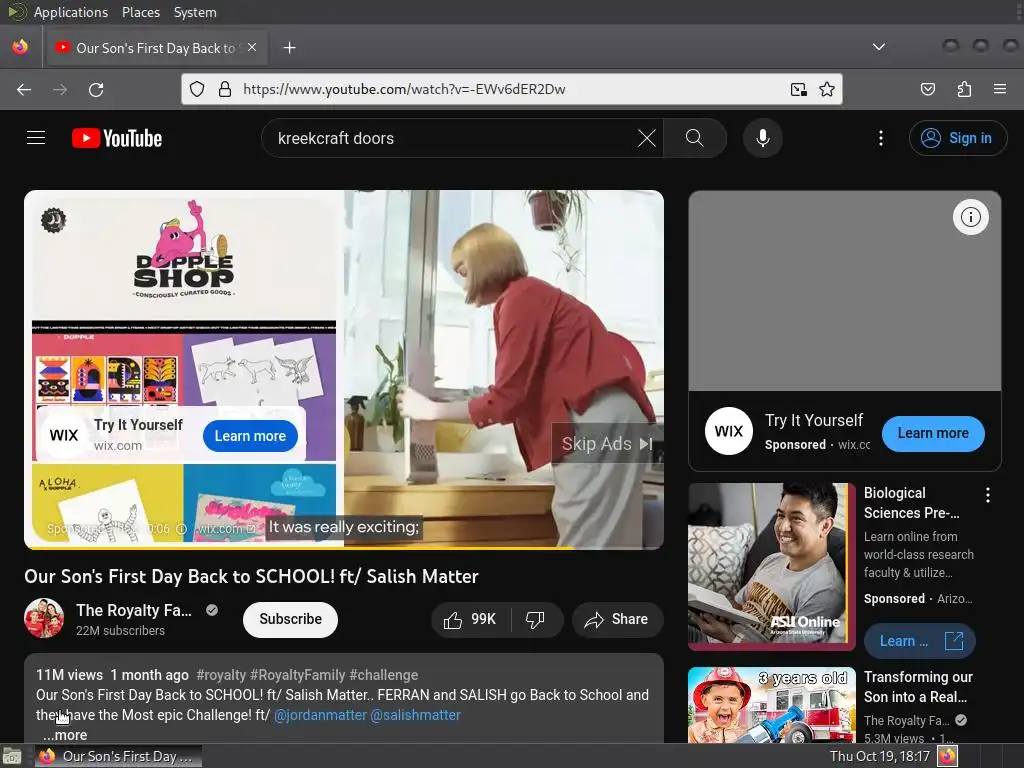This screenshot has height=768, width=1024.
Task: Subscribe to The Royalty Family channel
Action: [291, 619]
